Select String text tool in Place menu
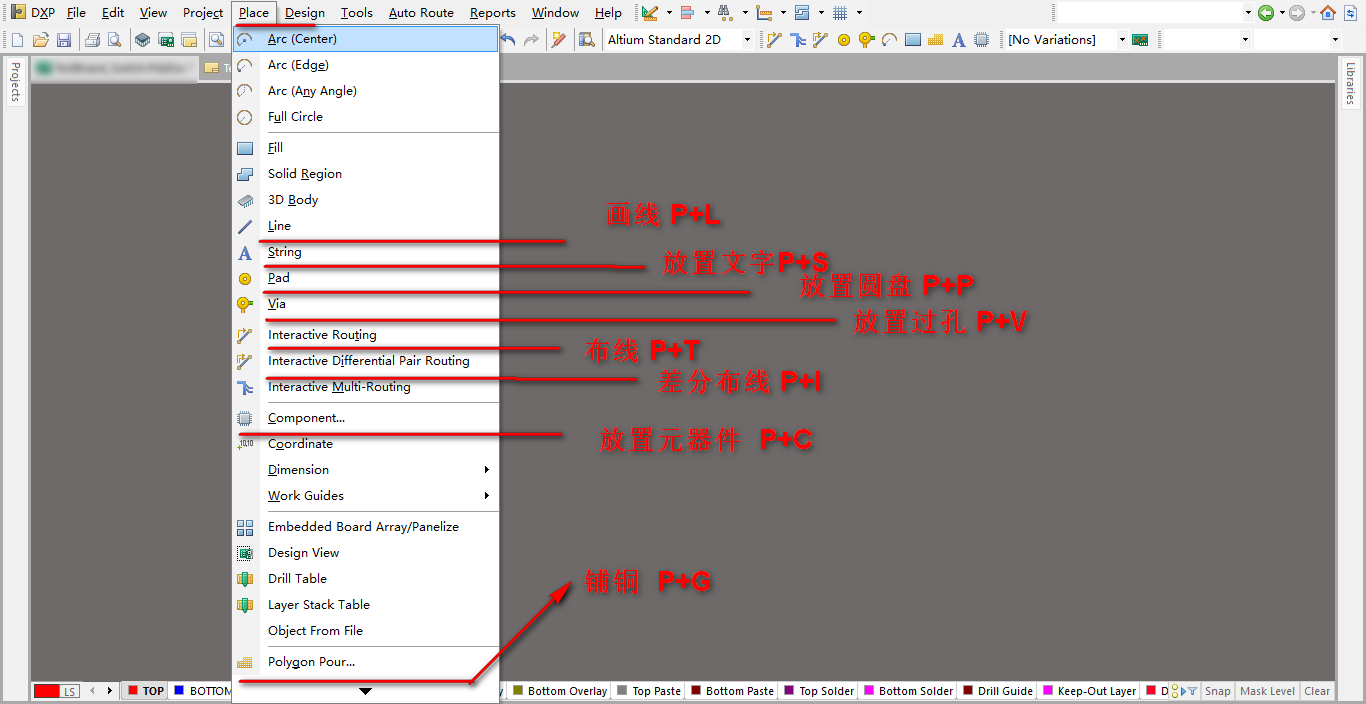The width and height of the screenshot is (1366, 704). pyautogui.click(x=284, y=252)
